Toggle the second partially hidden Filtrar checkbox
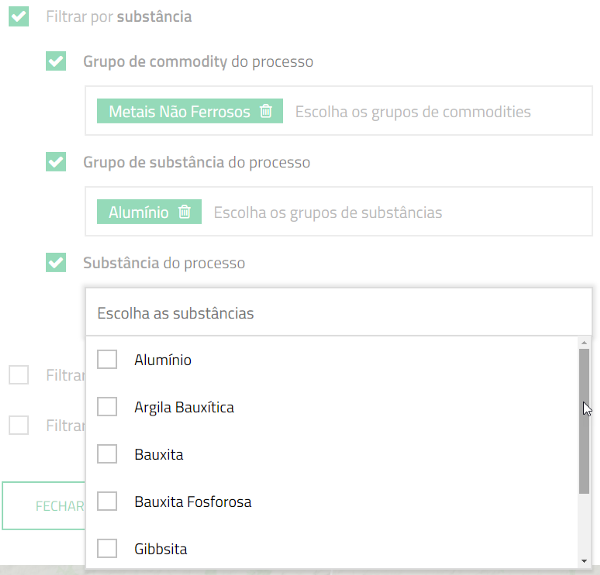Screen dimensions: 600x575 point(19,425)
